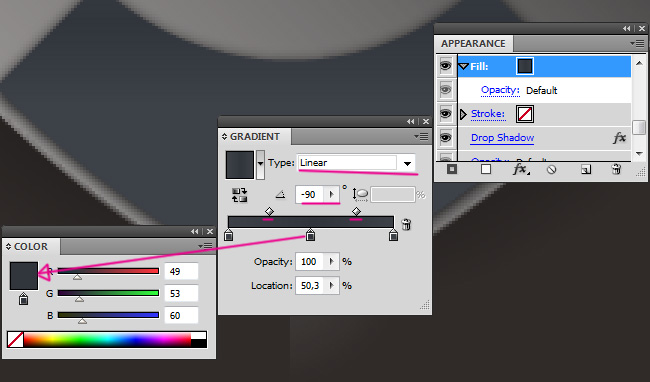Click the green G slider track

(x=108, y=293)
